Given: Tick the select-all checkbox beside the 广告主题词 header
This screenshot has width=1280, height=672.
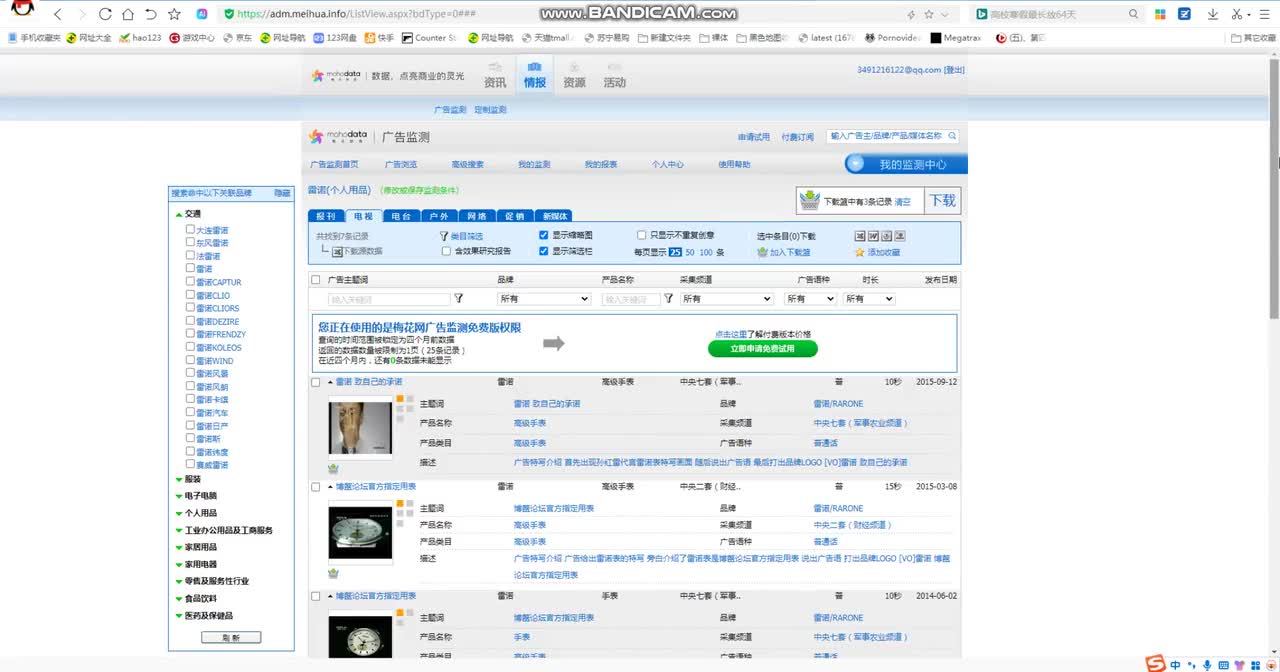Looking at the screenshot, I should pyautogui.click(x=316, y=280).
